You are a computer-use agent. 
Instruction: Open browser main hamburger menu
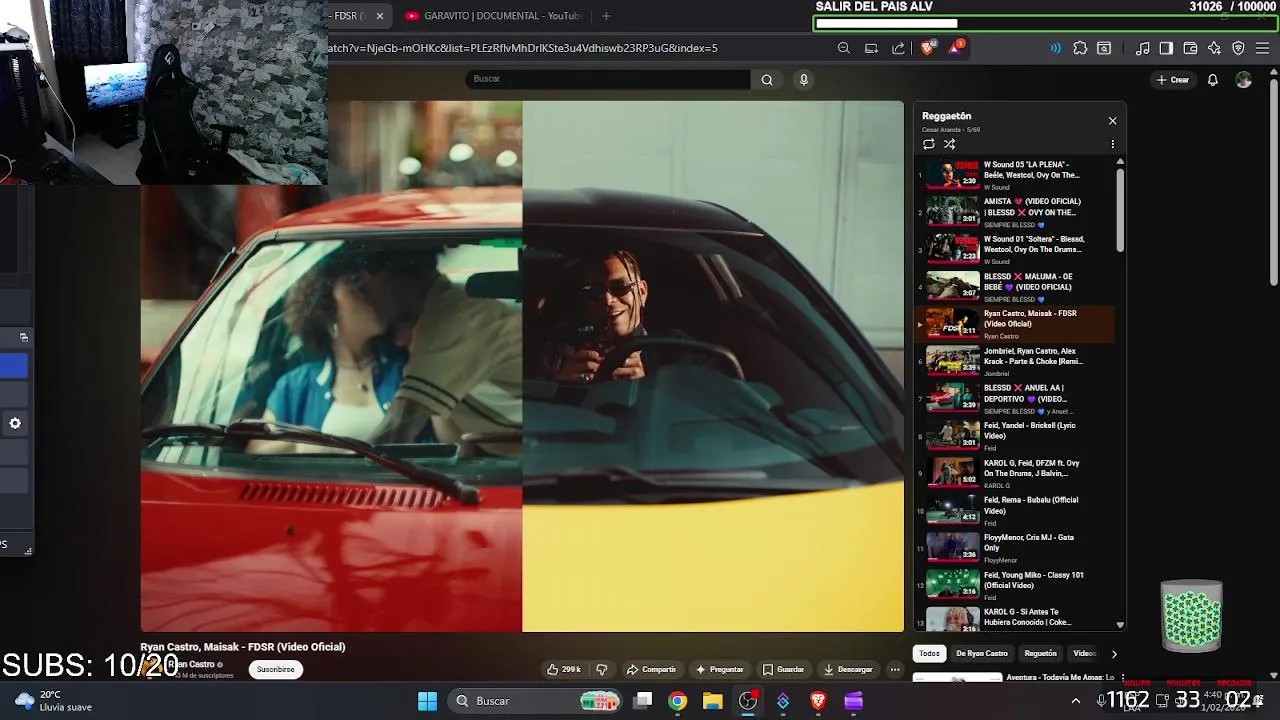1262,48
